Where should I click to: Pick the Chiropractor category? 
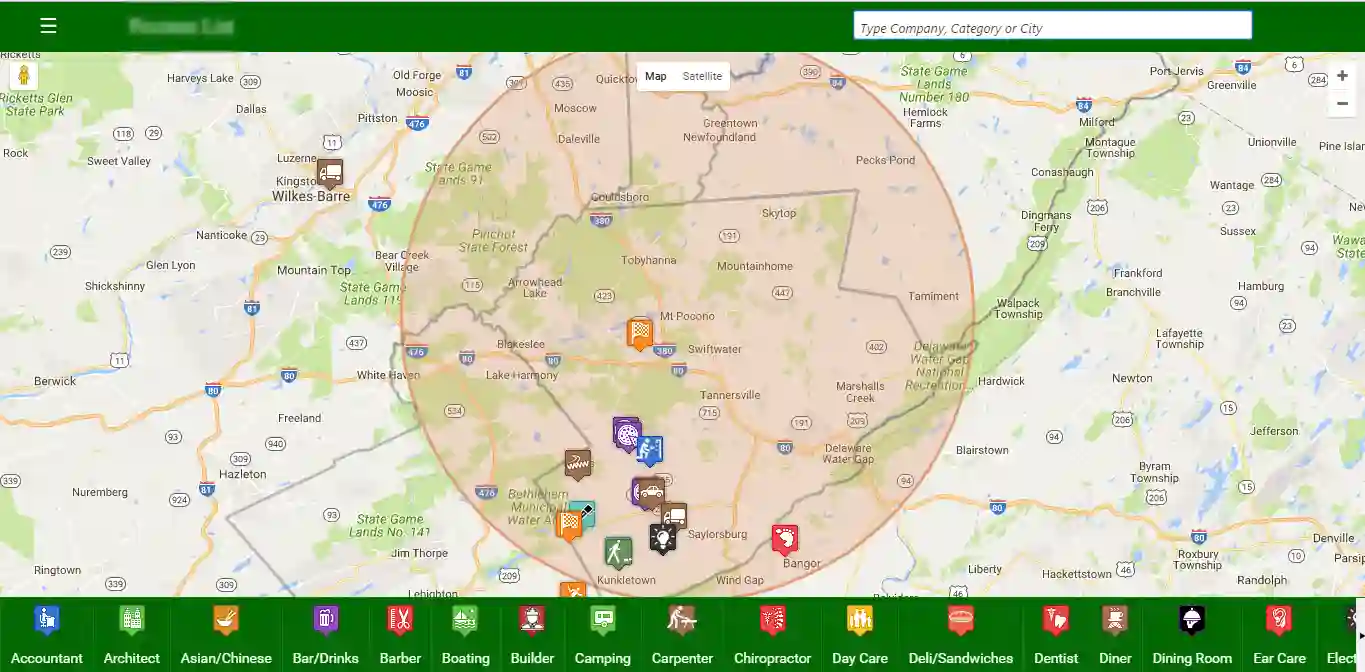tap(772, 637)
